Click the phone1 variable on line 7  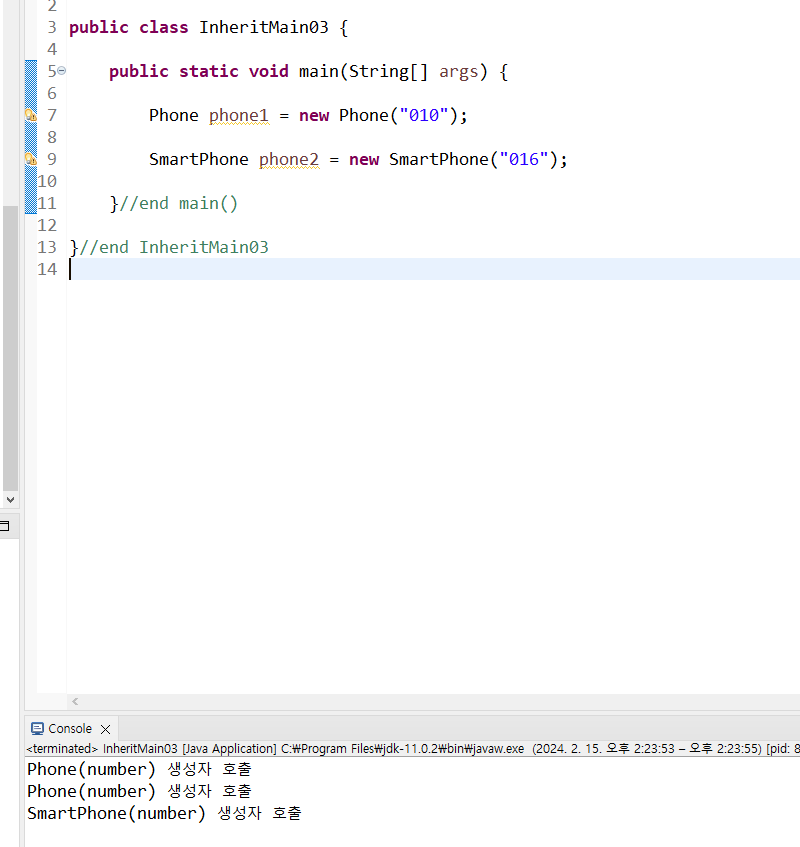click(x=239, y=116)
